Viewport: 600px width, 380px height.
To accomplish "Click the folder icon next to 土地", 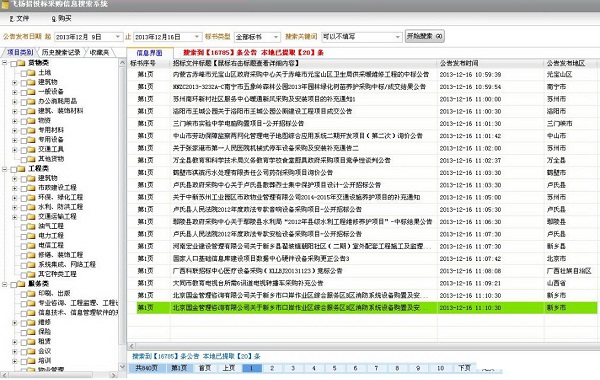I will [x=31, y=73].
